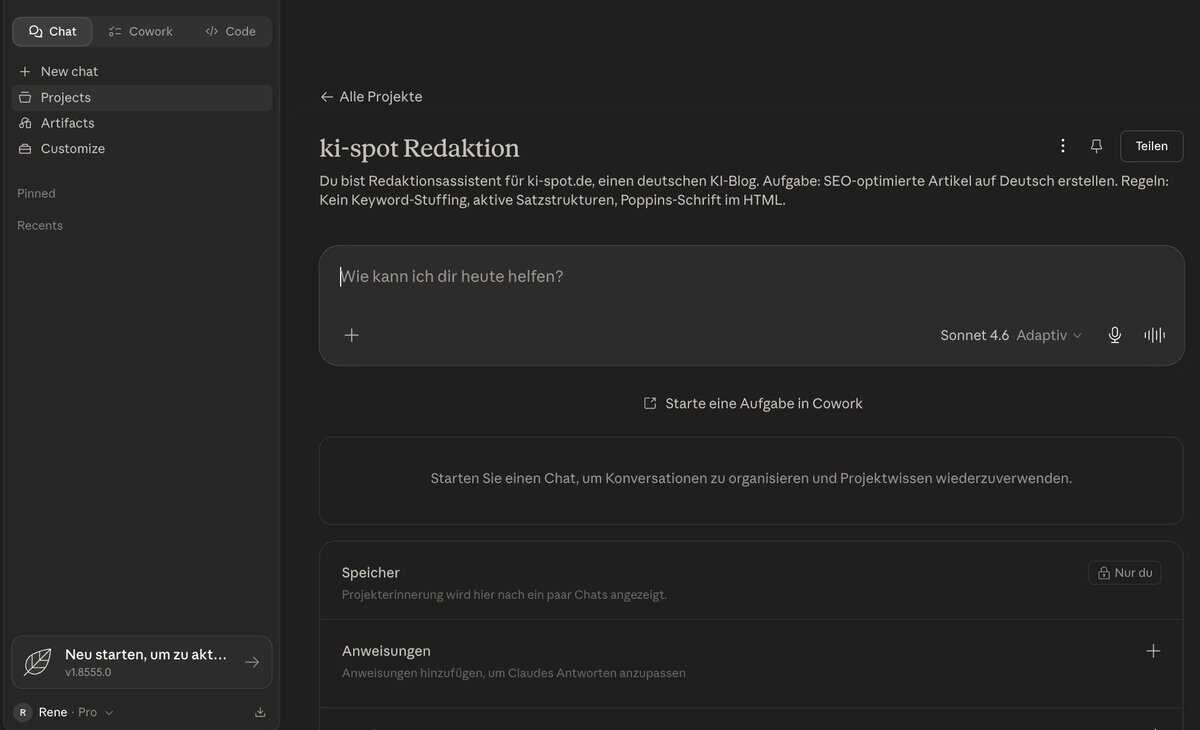Image resolution: width=1200 pixels, height=730 pixels.
Task: Switch to the Chat tab
Action: point(52,31)
